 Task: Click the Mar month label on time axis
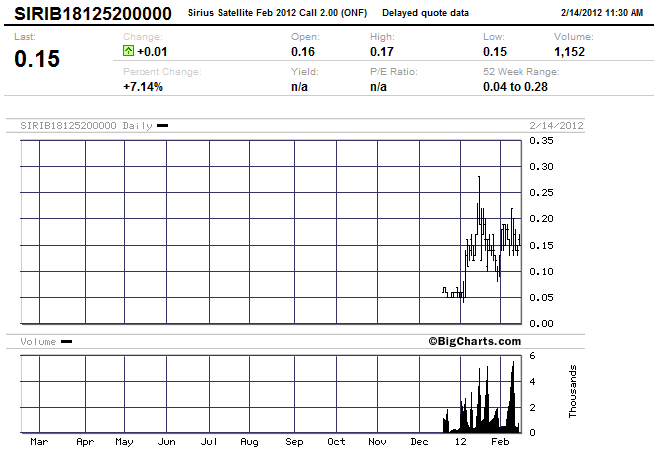(x=39, y=441)
